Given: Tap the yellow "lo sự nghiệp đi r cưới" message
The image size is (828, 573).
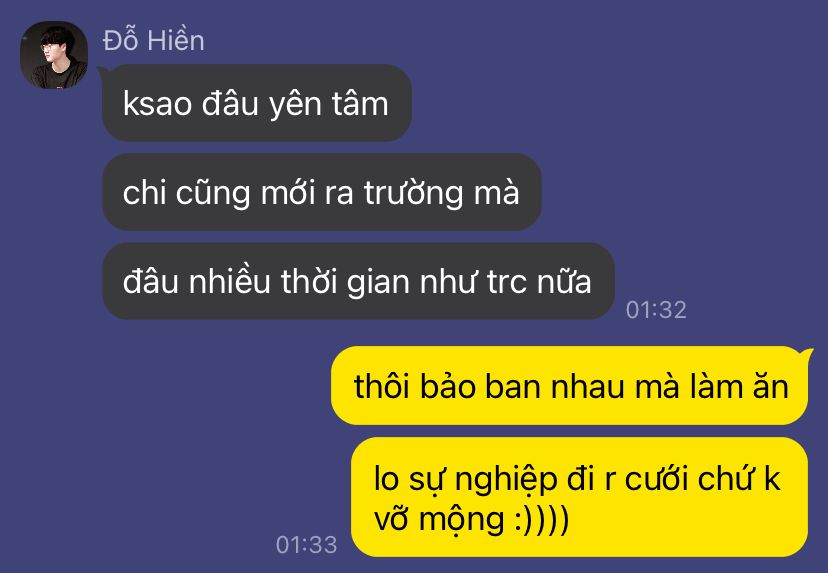Looking at the screenshot, I should click(579, 497).
